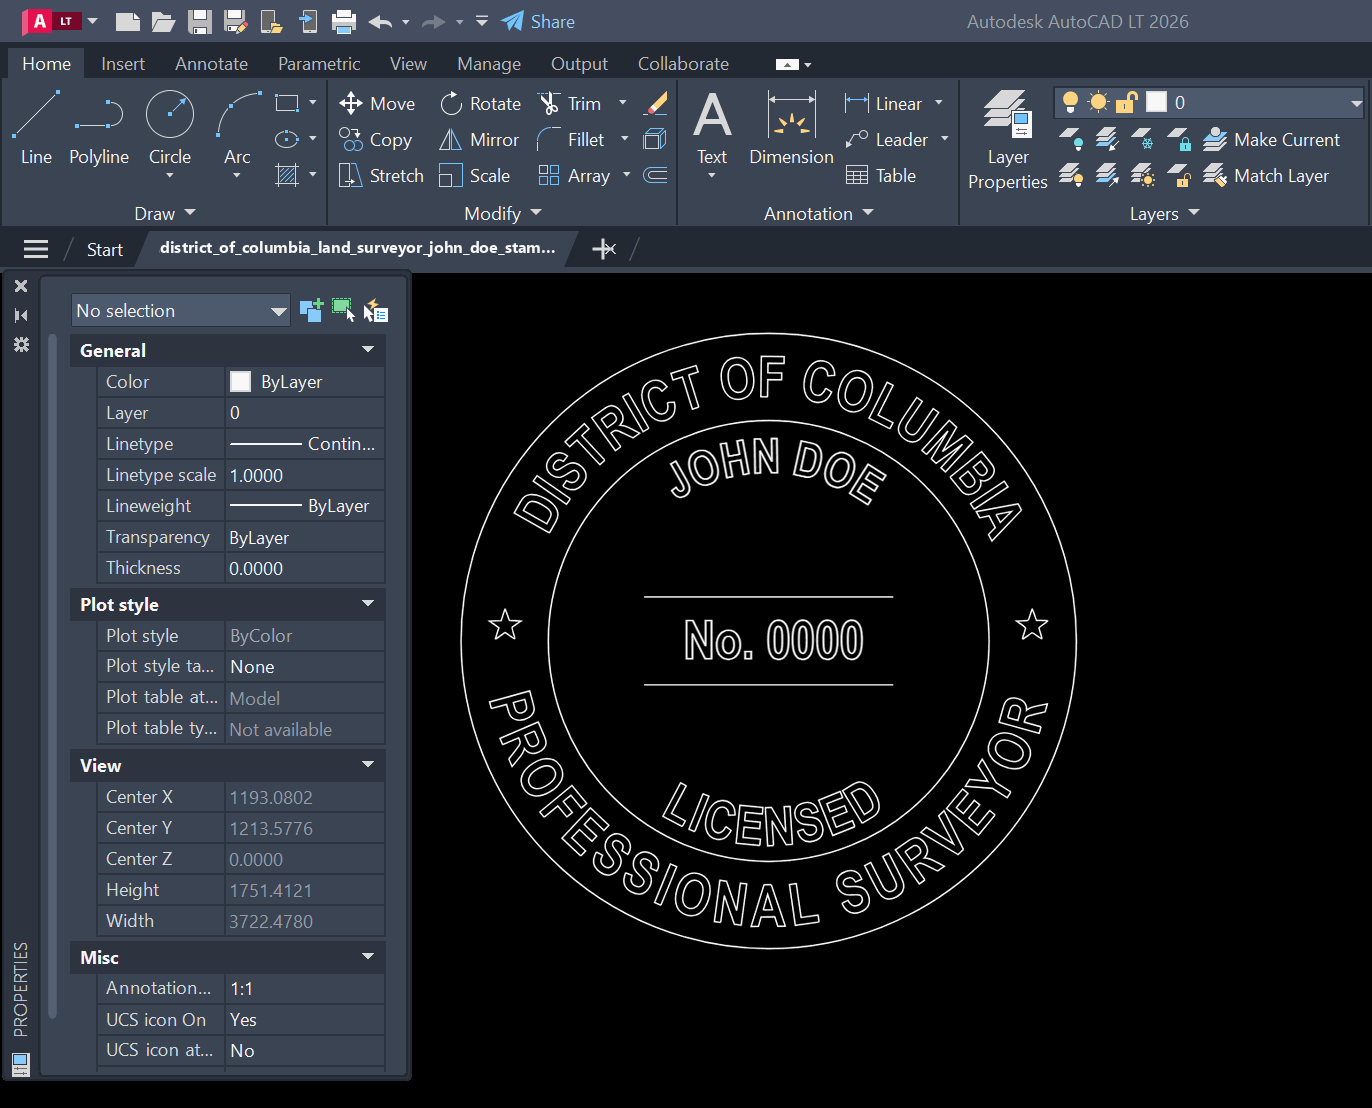Click Thaw All Layers icon

(1143, 176)
